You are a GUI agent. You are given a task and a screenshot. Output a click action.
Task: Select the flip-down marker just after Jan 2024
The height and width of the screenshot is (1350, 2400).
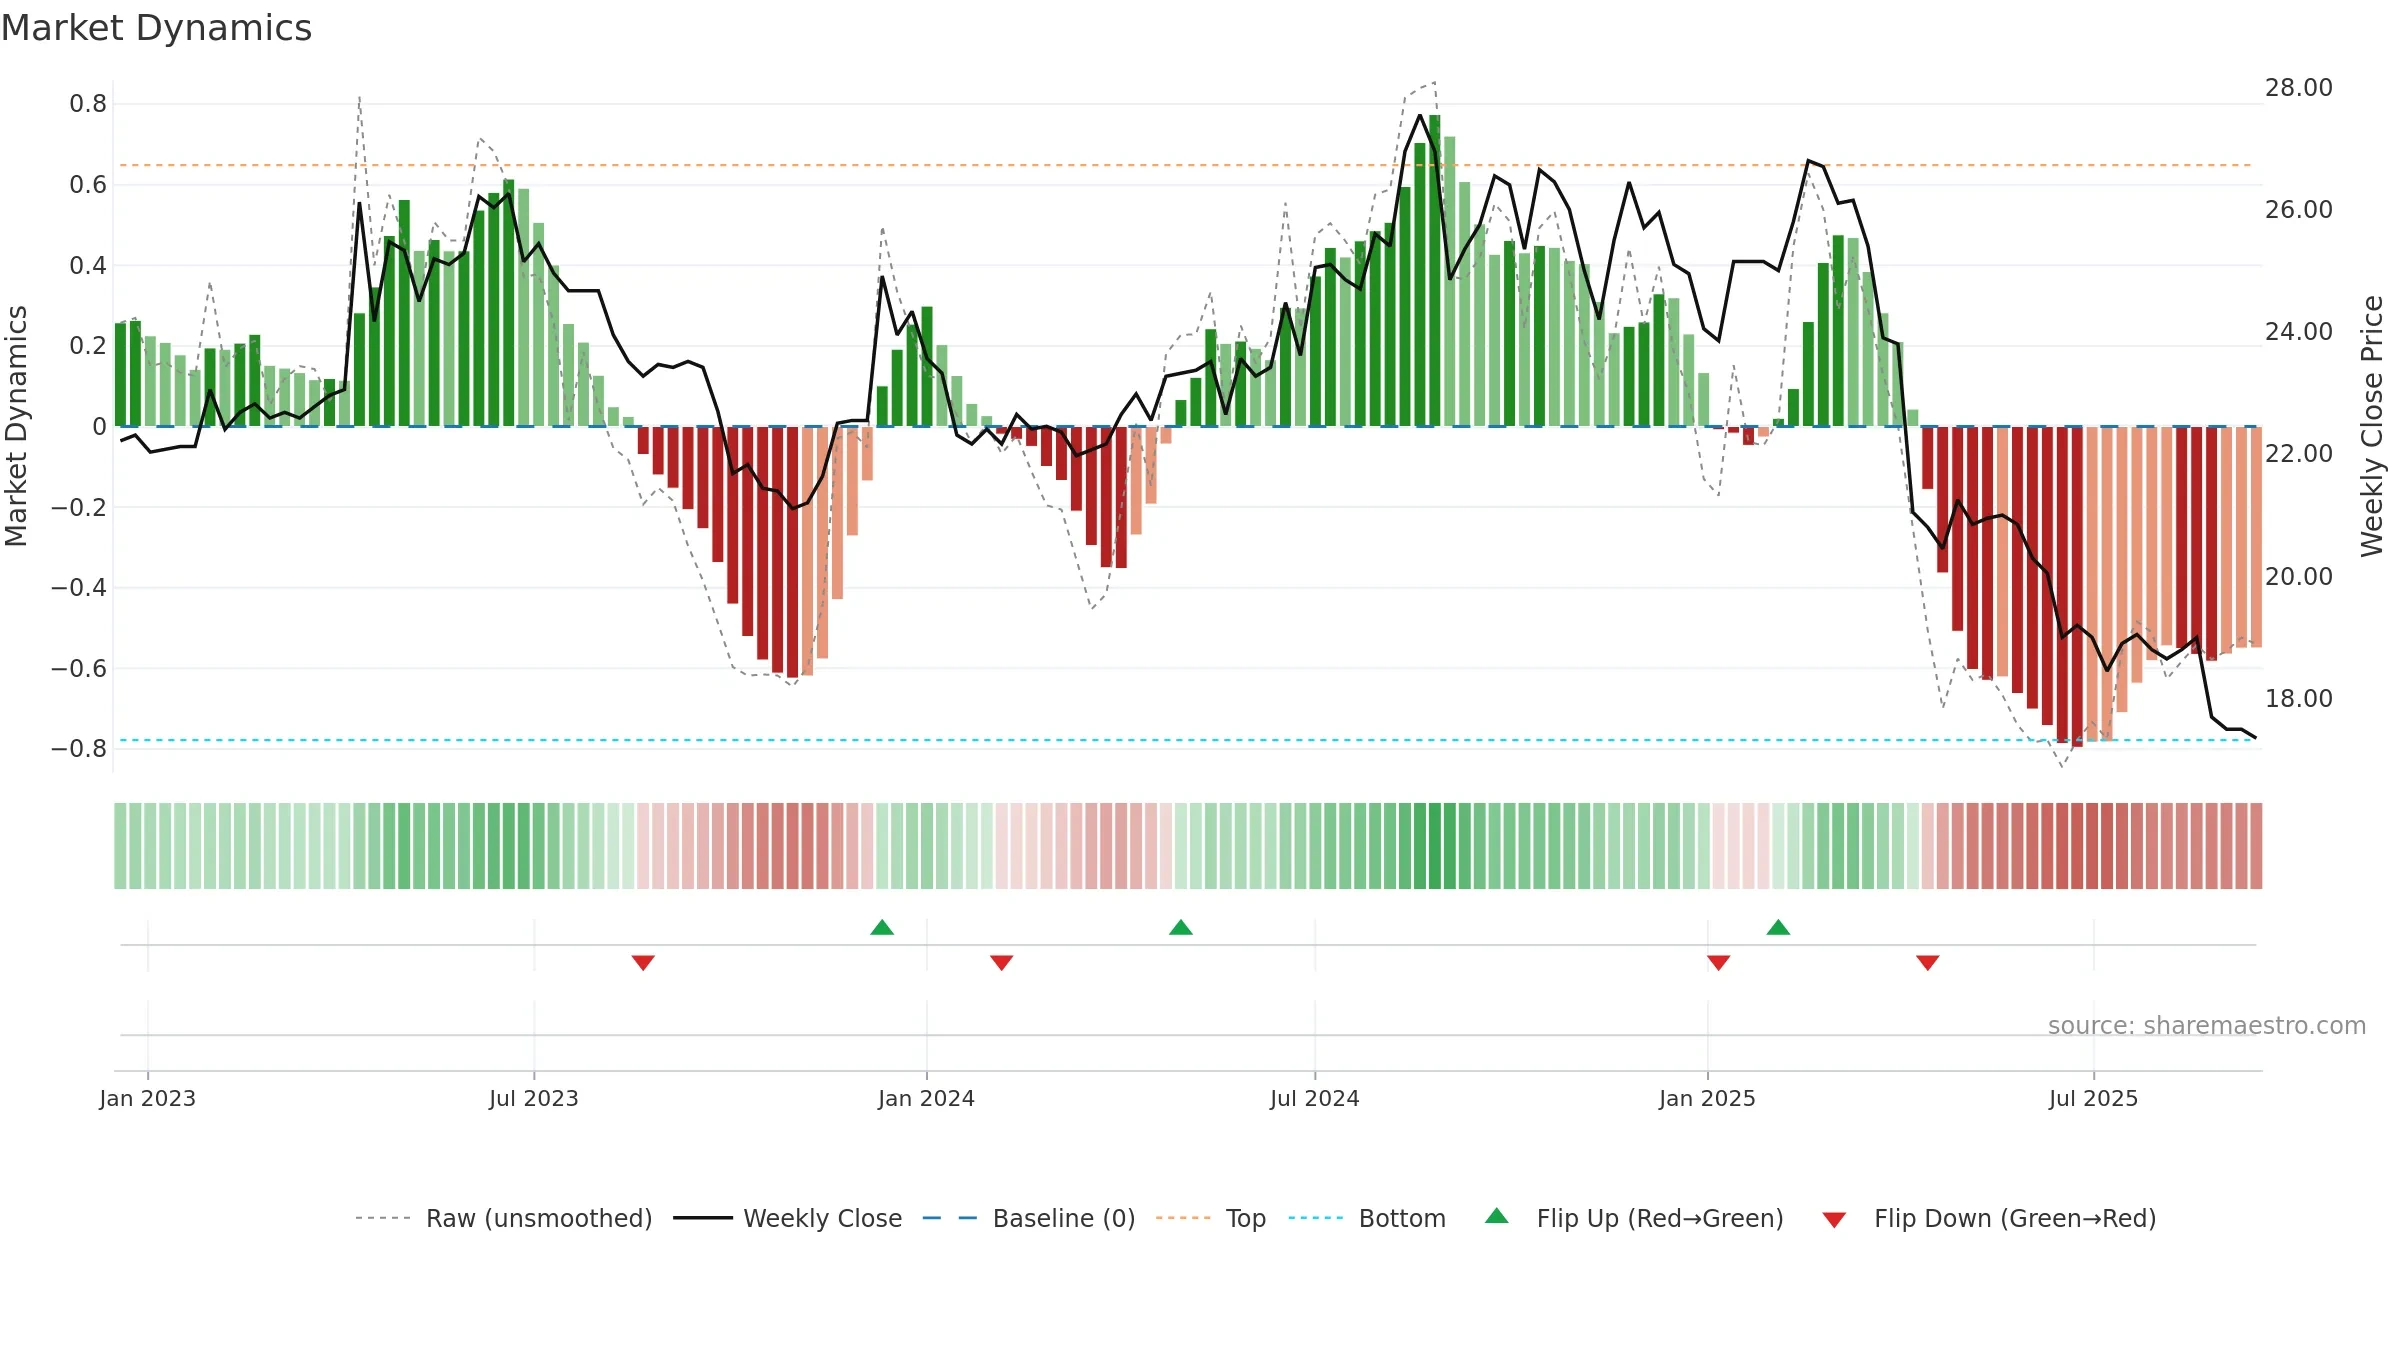click(1002, 962)
